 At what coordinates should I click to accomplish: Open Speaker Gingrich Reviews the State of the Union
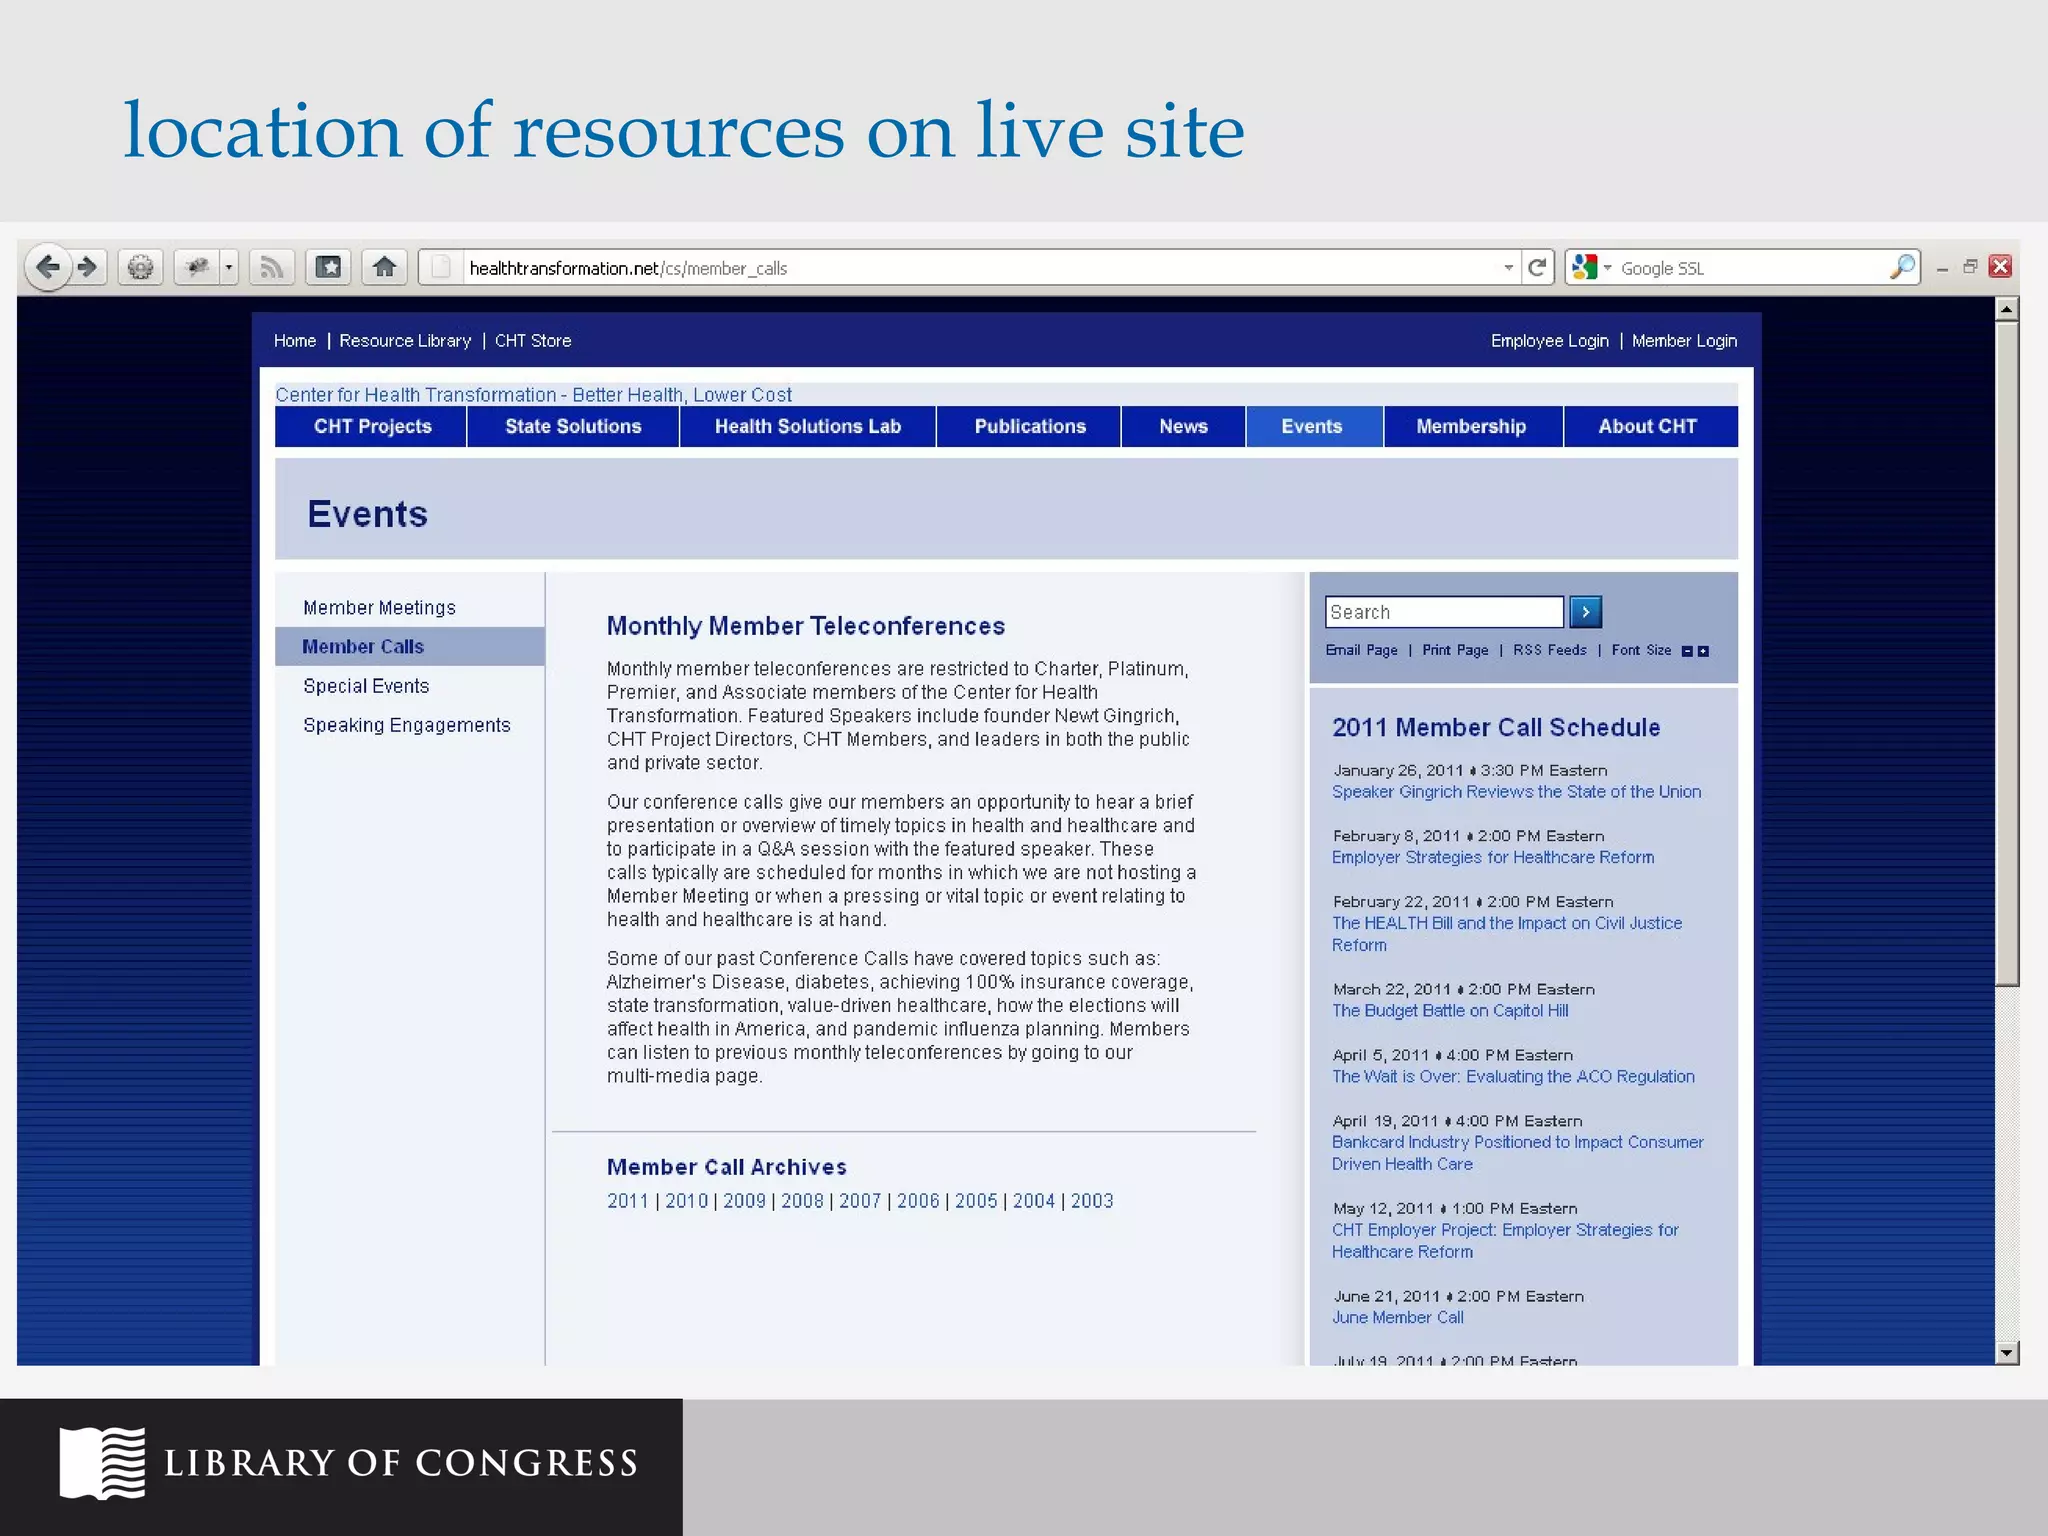point(1516,792)
